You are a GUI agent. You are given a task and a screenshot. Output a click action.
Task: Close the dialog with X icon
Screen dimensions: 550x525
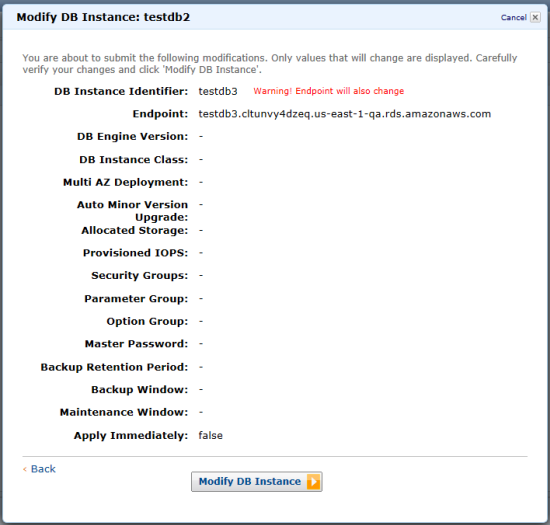[535, 17]
